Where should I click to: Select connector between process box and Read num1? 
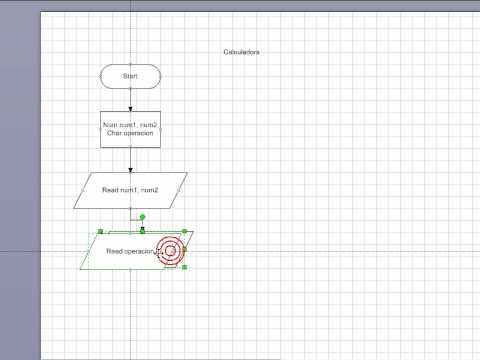[x=130, y=160]
